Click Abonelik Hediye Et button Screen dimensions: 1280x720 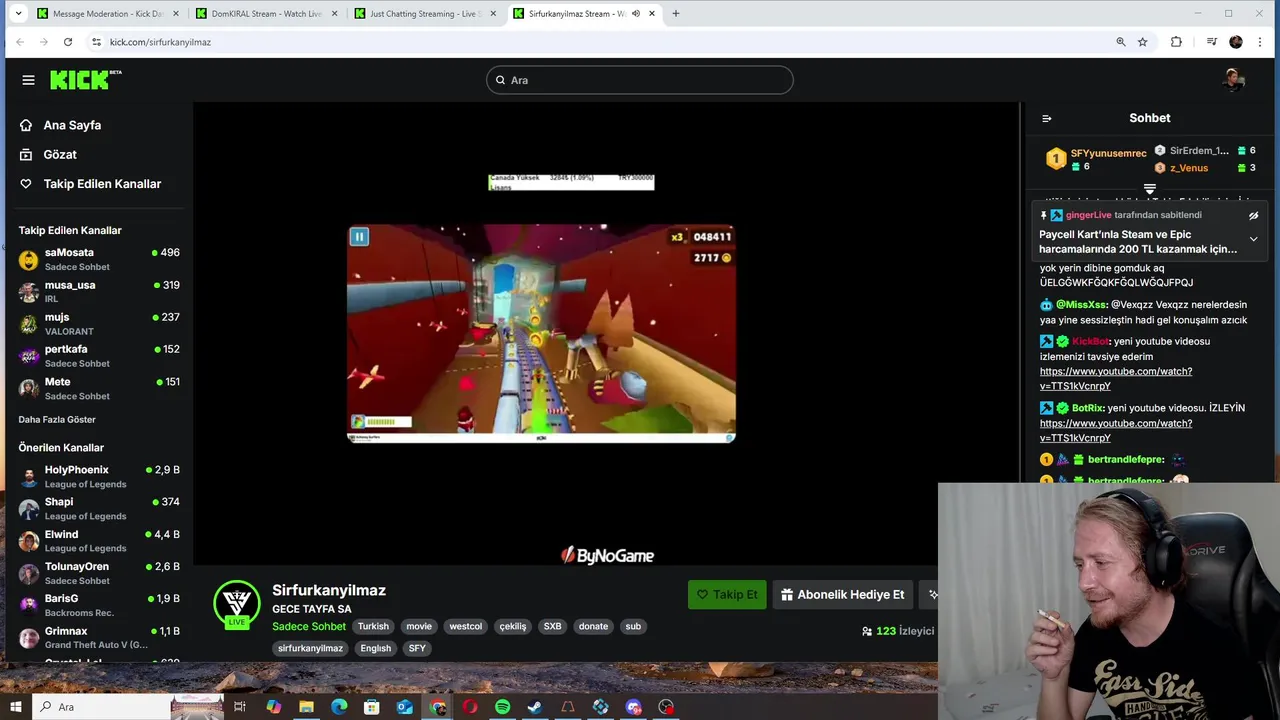pos(842,594)
